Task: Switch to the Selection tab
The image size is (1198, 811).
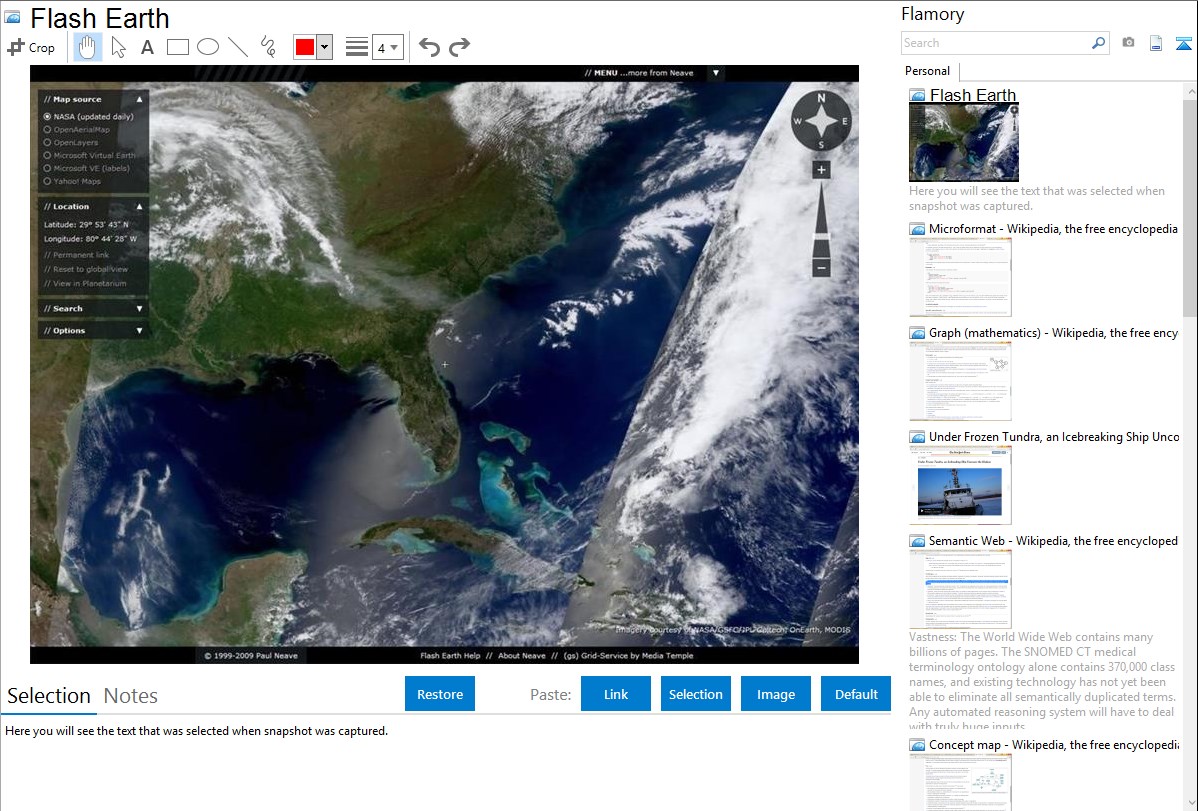Action: pyautogui.click(x=49, y=696)
